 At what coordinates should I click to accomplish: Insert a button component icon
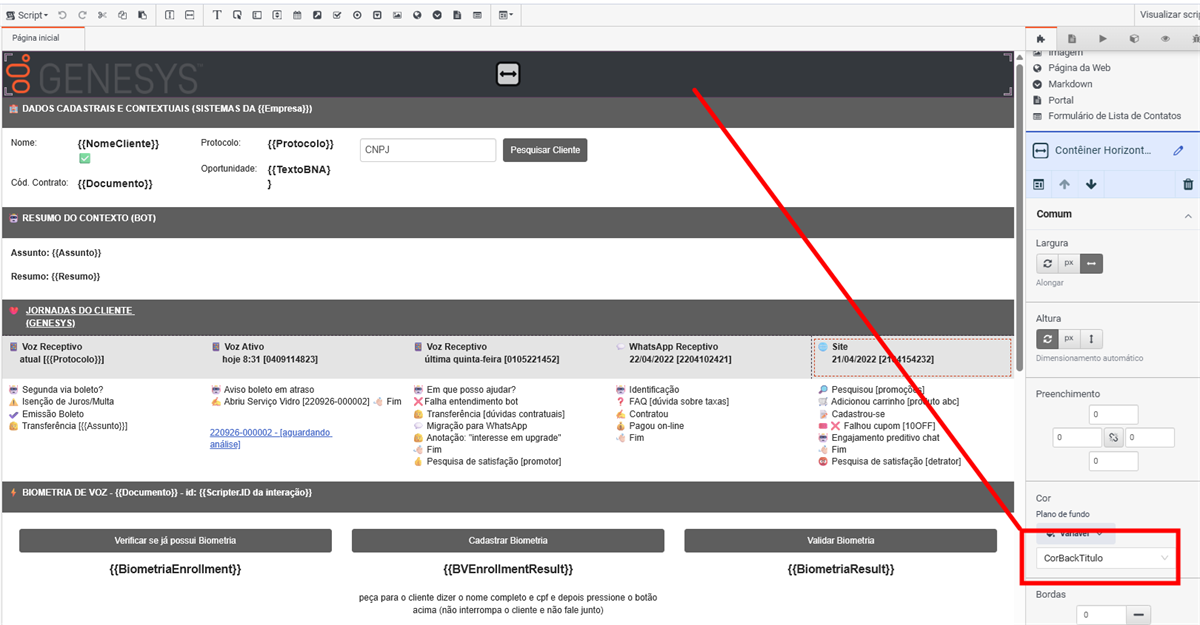(238, 15)
